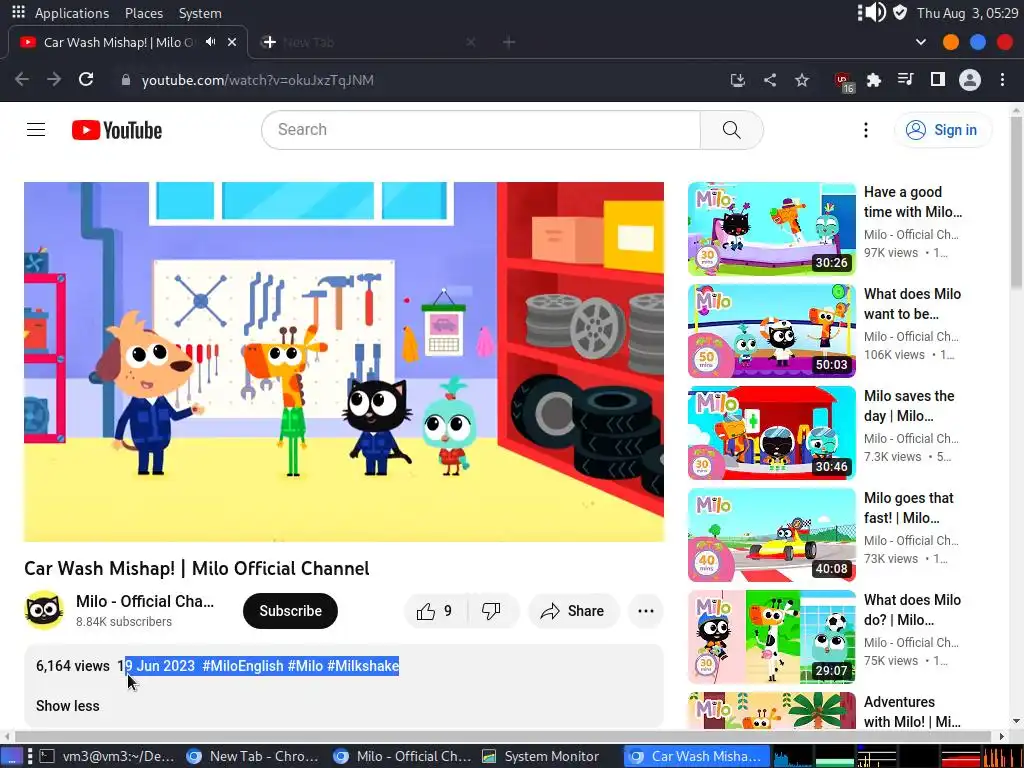
Task: Open 'Milo saves the day' video title
Action: pyautogui.click(x=909, y=406)
